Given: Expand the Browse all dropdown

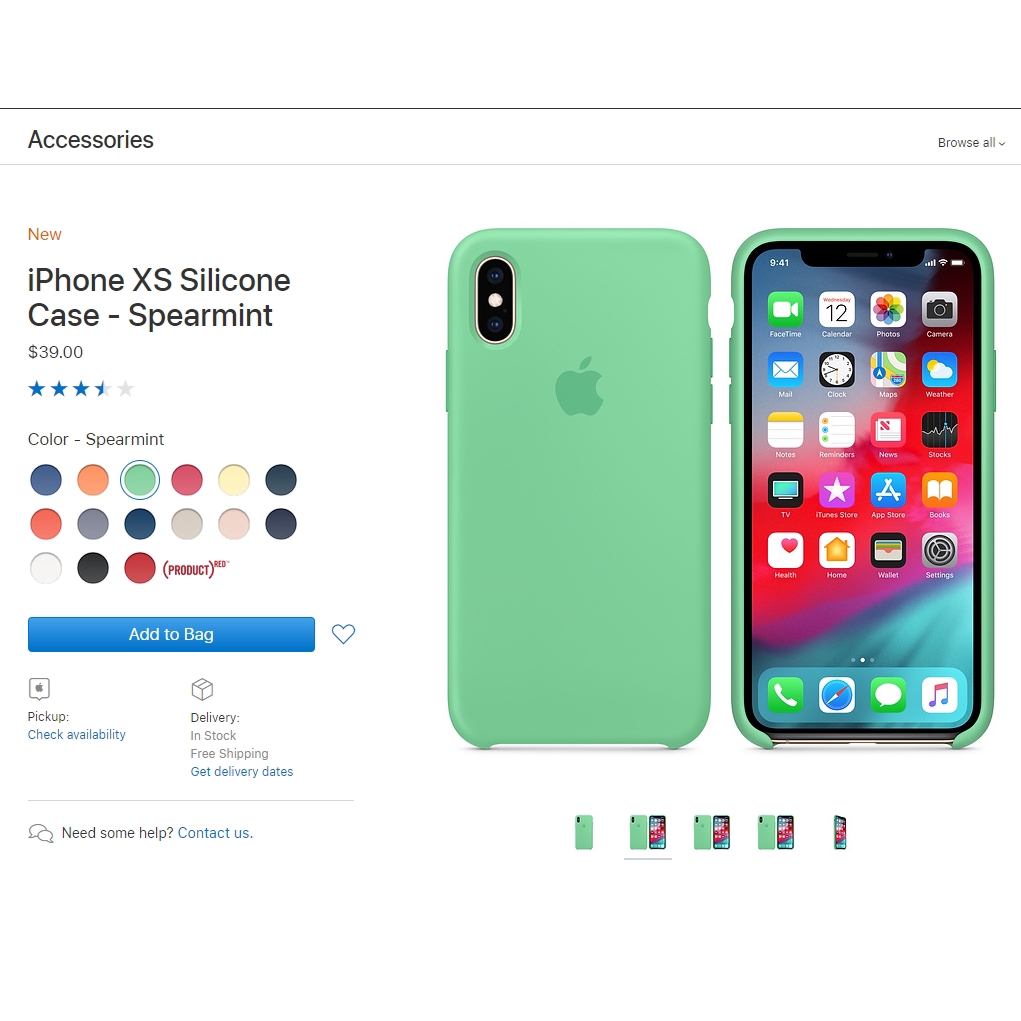Looking at the screenshot, I should 971,143.
